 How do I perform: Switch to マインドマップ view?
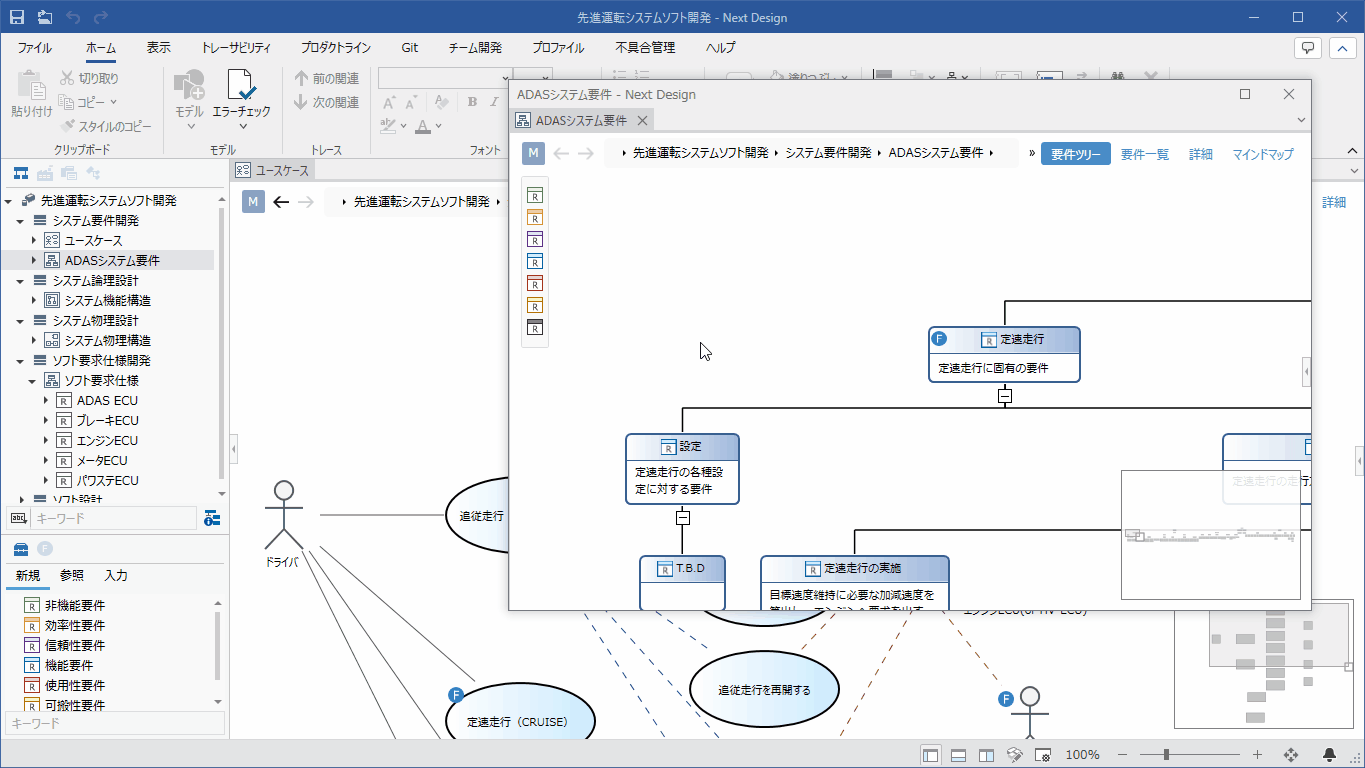point(1263,154)
